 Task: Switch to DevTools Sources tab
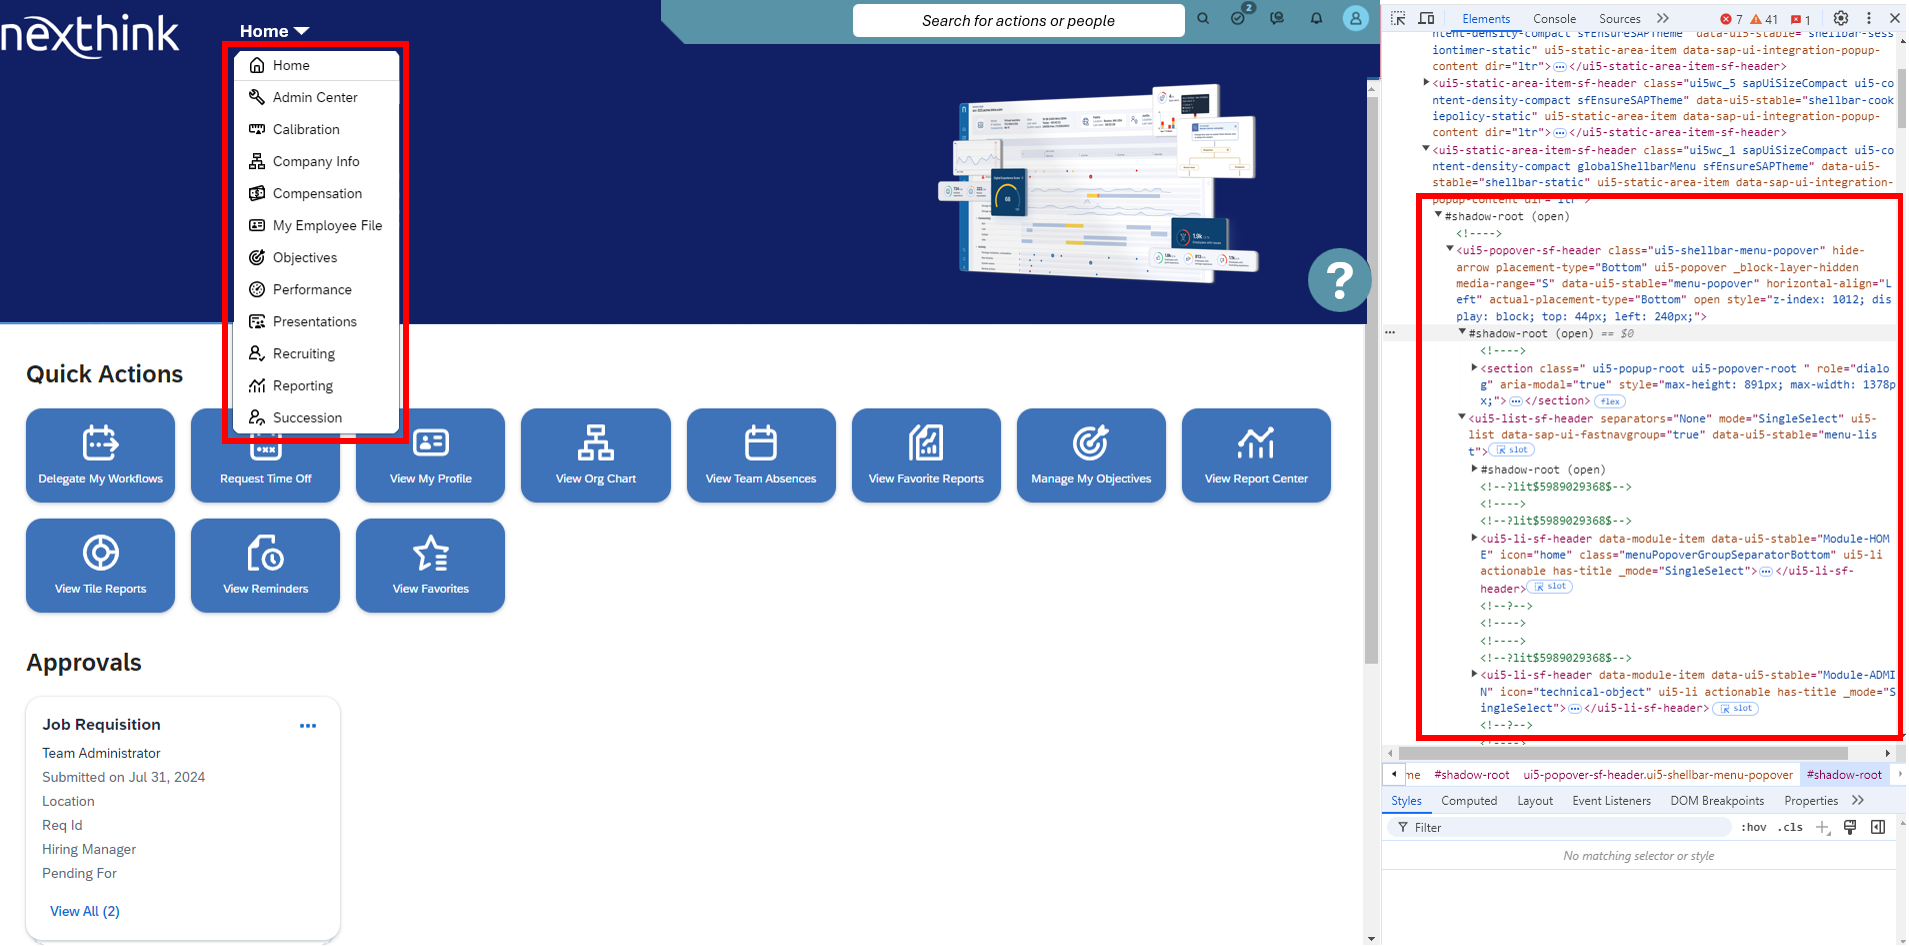coord(1619,18)
